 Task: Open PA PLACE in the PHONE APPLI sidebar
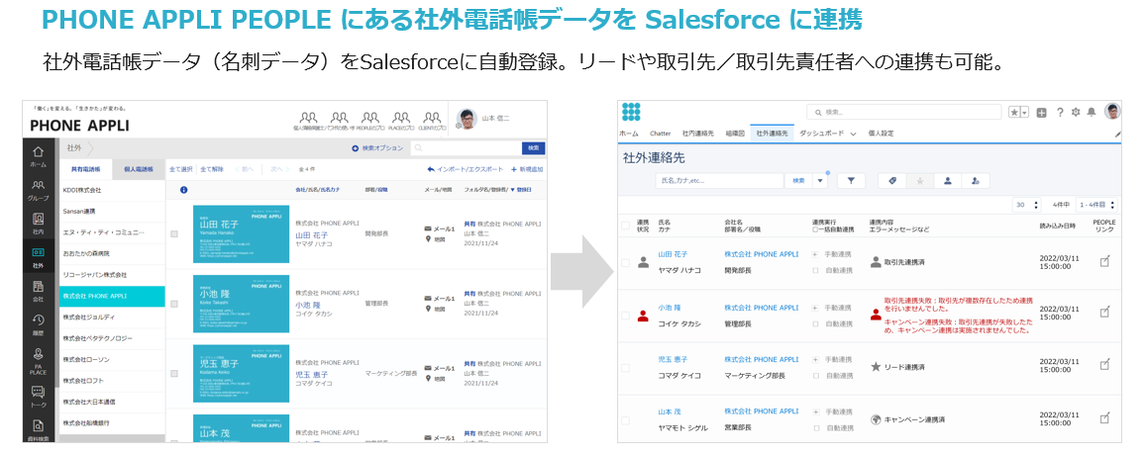[x=38, y=360]
